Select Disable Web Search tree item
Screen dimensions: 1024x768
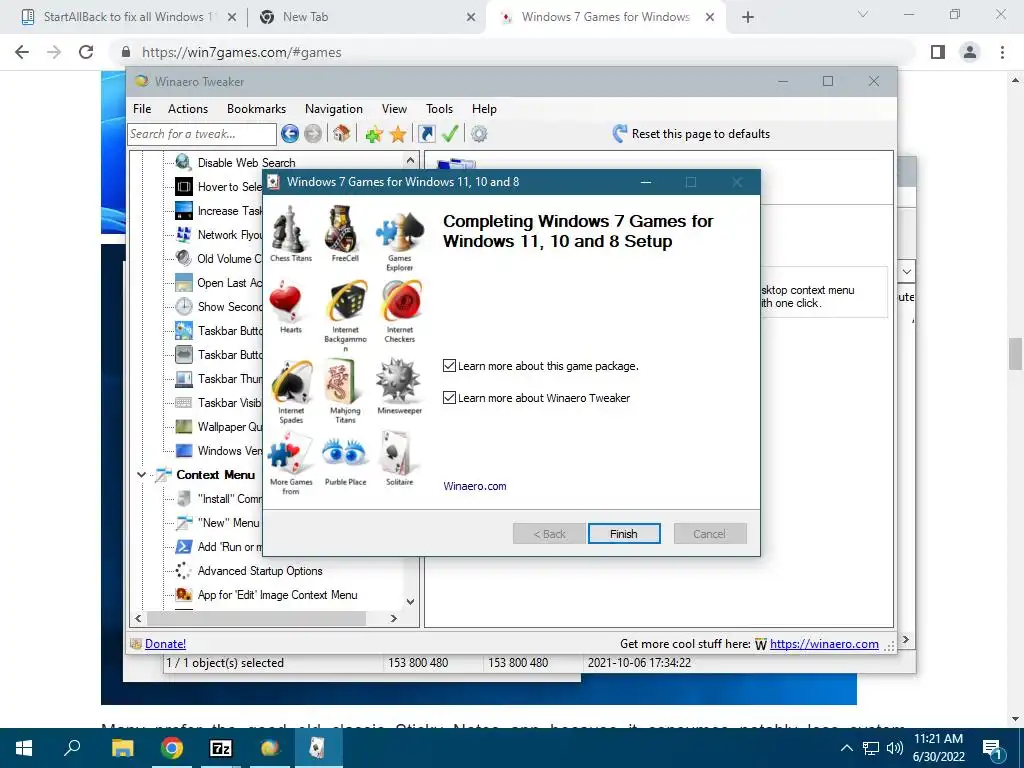[246, 163]
